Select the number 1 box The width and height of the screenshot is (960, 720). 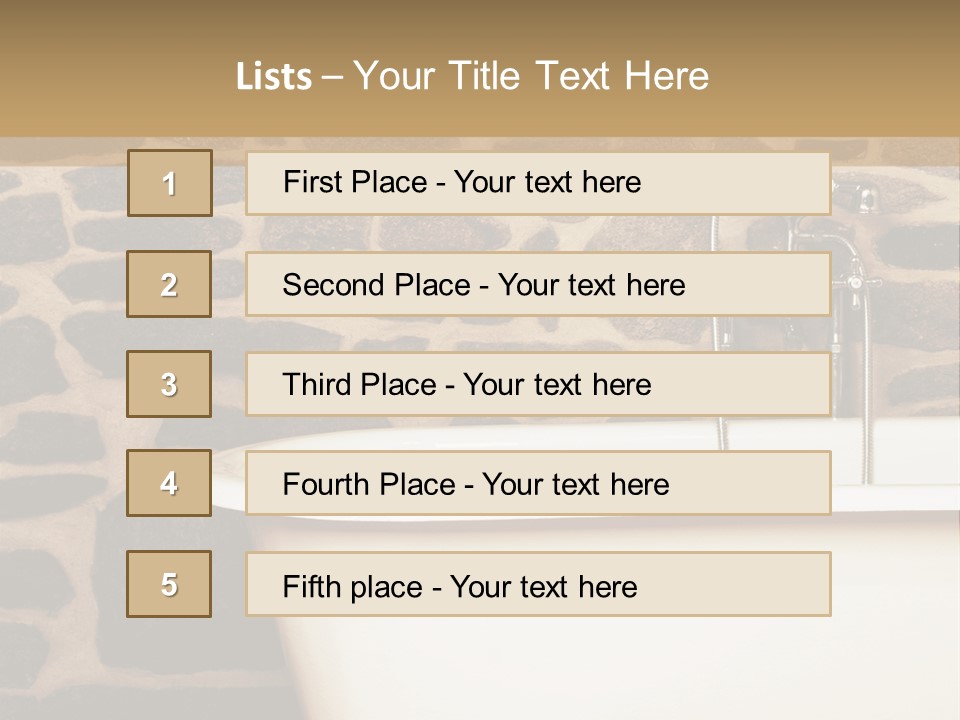coord(170,183)
